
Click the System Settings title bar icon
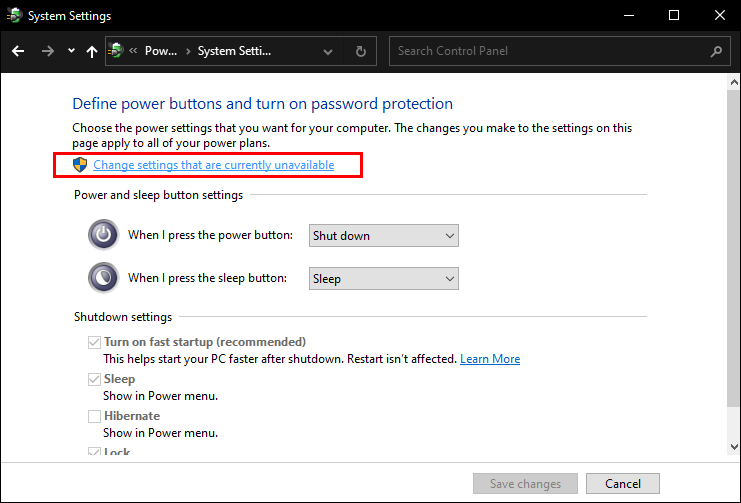point(14,16)
